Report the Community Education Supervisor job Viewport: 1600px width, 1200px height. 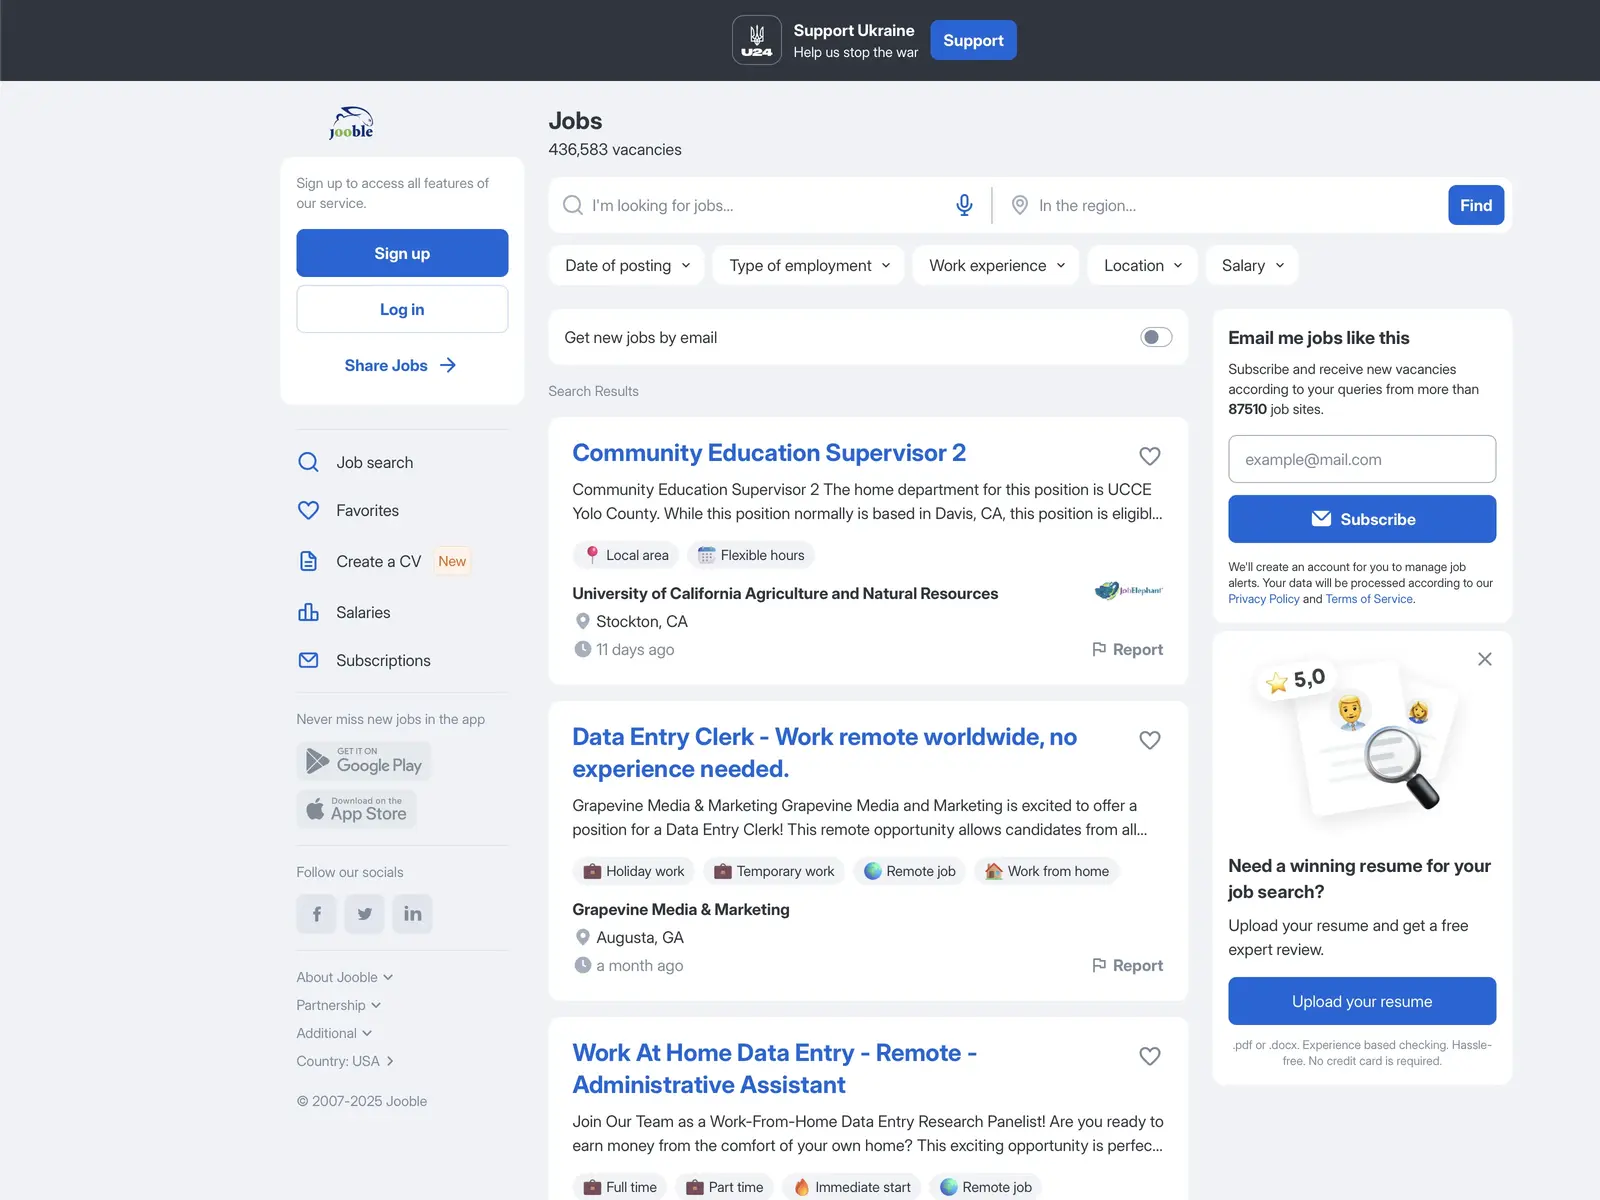[1127, 649]
